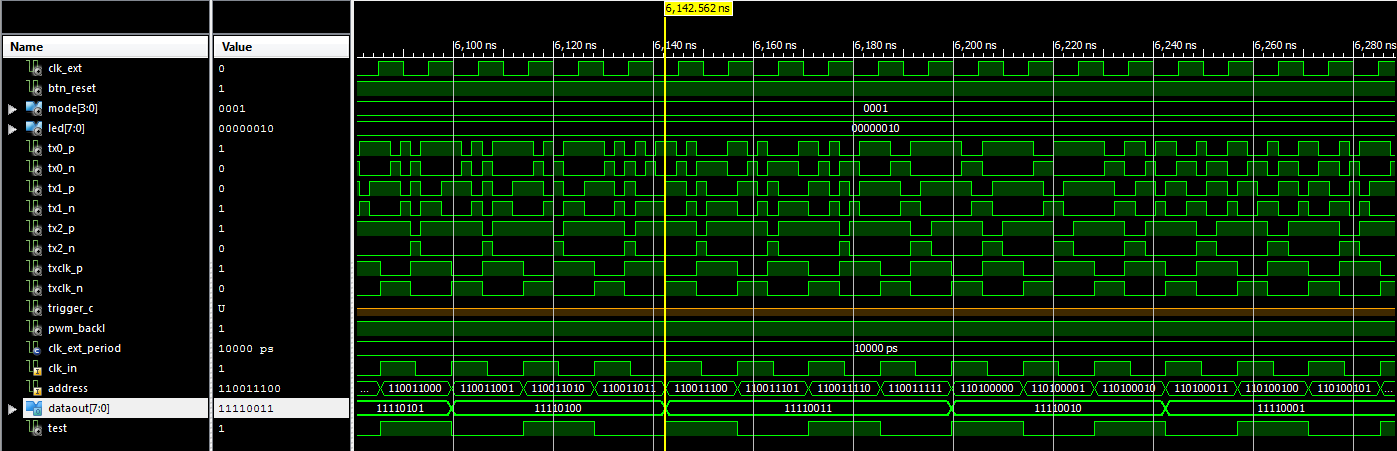Click the 10000 ps value cell

246,348
